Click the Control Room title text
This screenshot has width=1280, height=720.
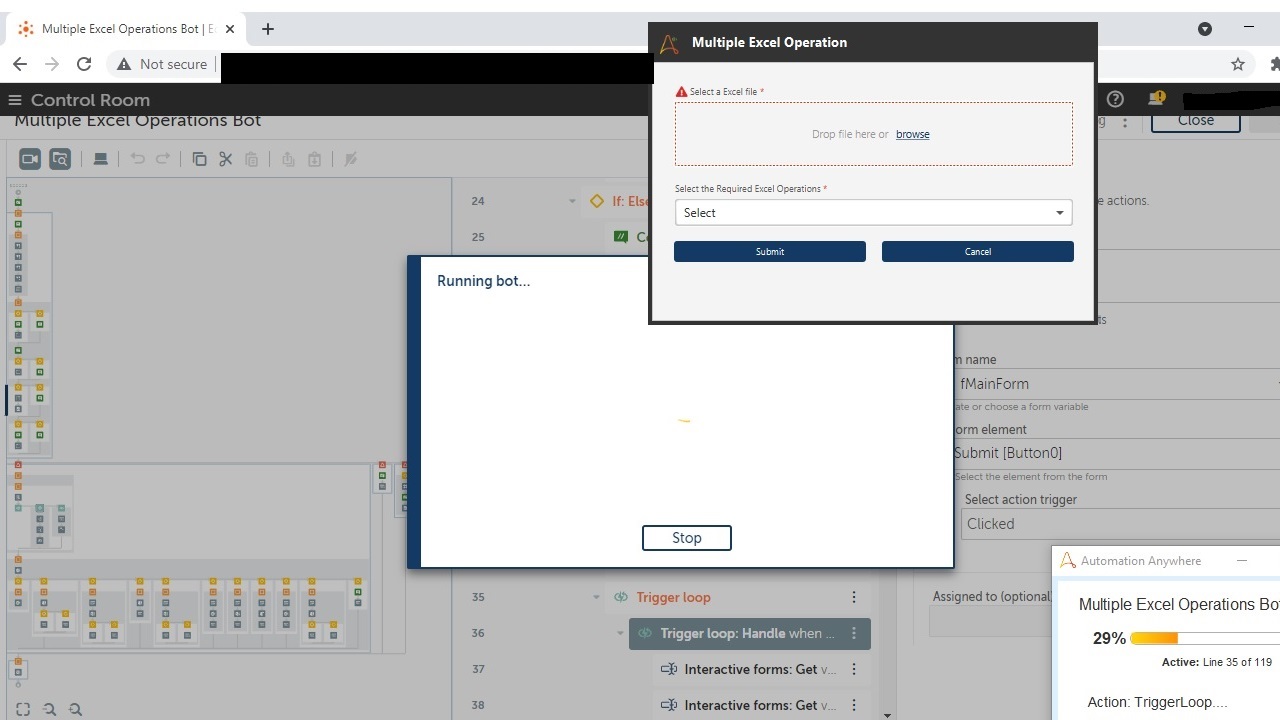[x=90, y=100]
